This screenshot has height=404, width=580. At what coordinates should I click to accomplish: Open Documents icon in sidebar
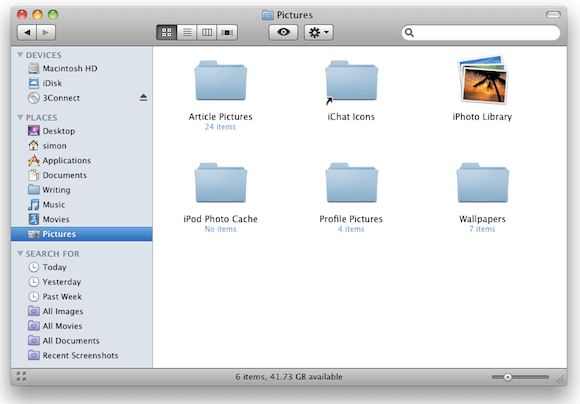(x=34, y=175)
